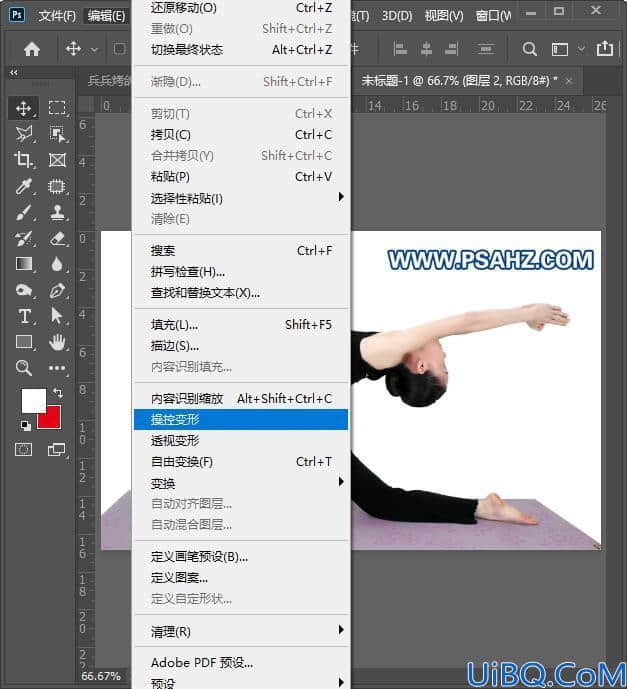Select the Object Selection tool
Viewport: 627px width, 689px height.
pyautogui.click(x=57, y=134)
